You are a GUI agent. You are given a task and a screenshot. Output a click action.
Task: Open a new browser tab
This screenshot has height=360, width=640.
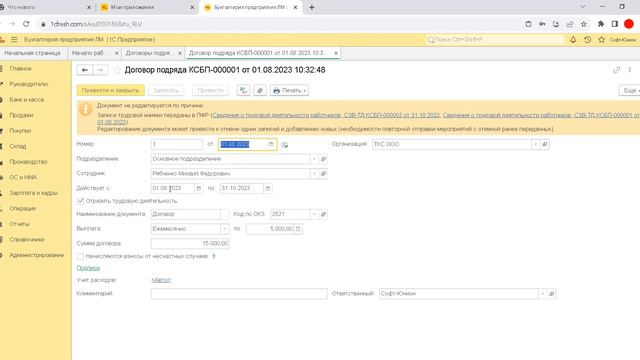click(312, 7)
